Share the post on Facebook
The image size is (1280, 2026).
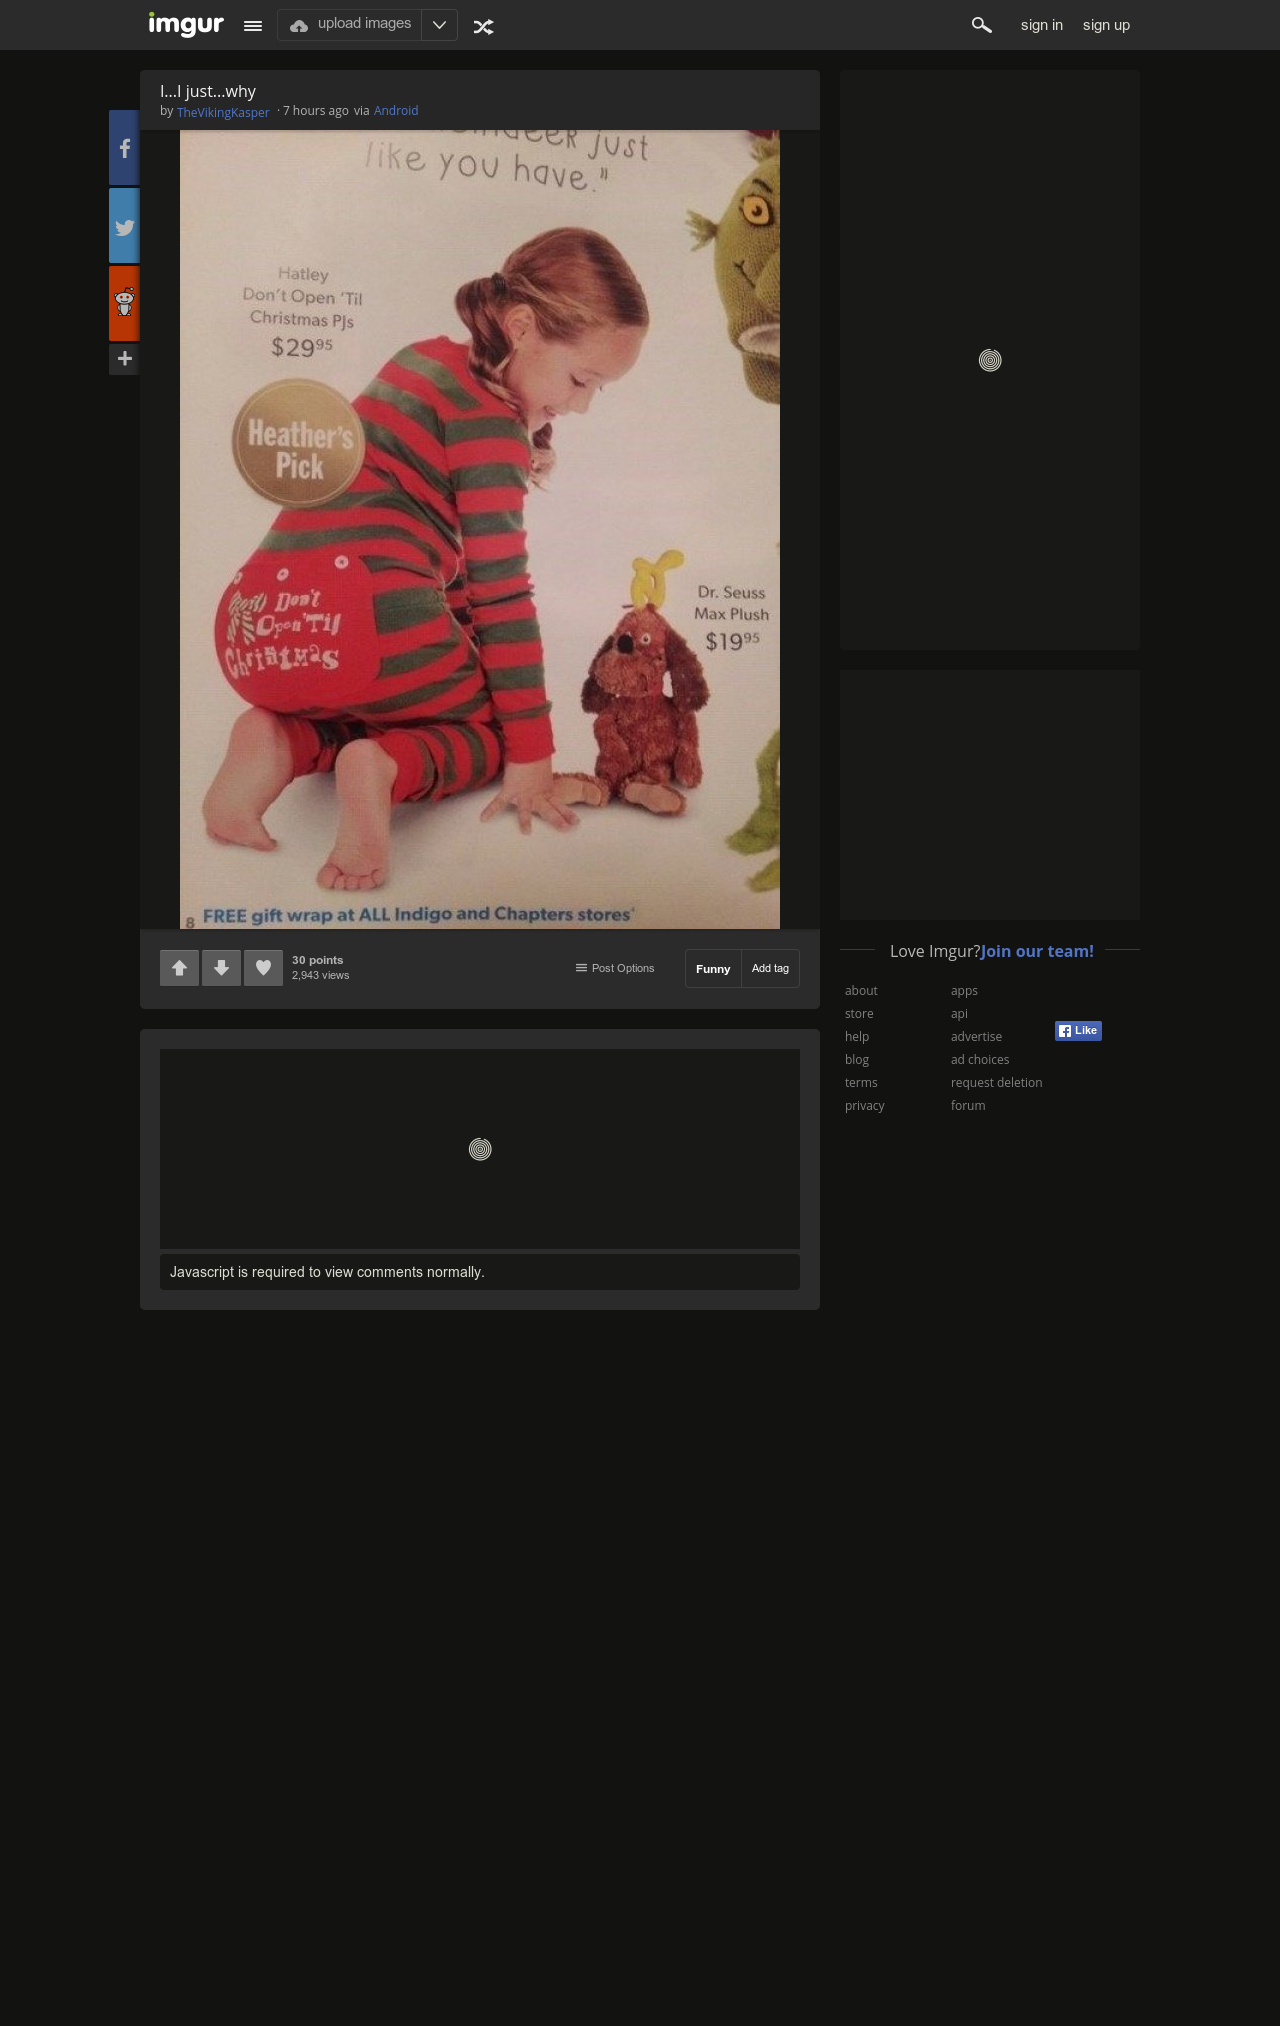click(124, 148)
